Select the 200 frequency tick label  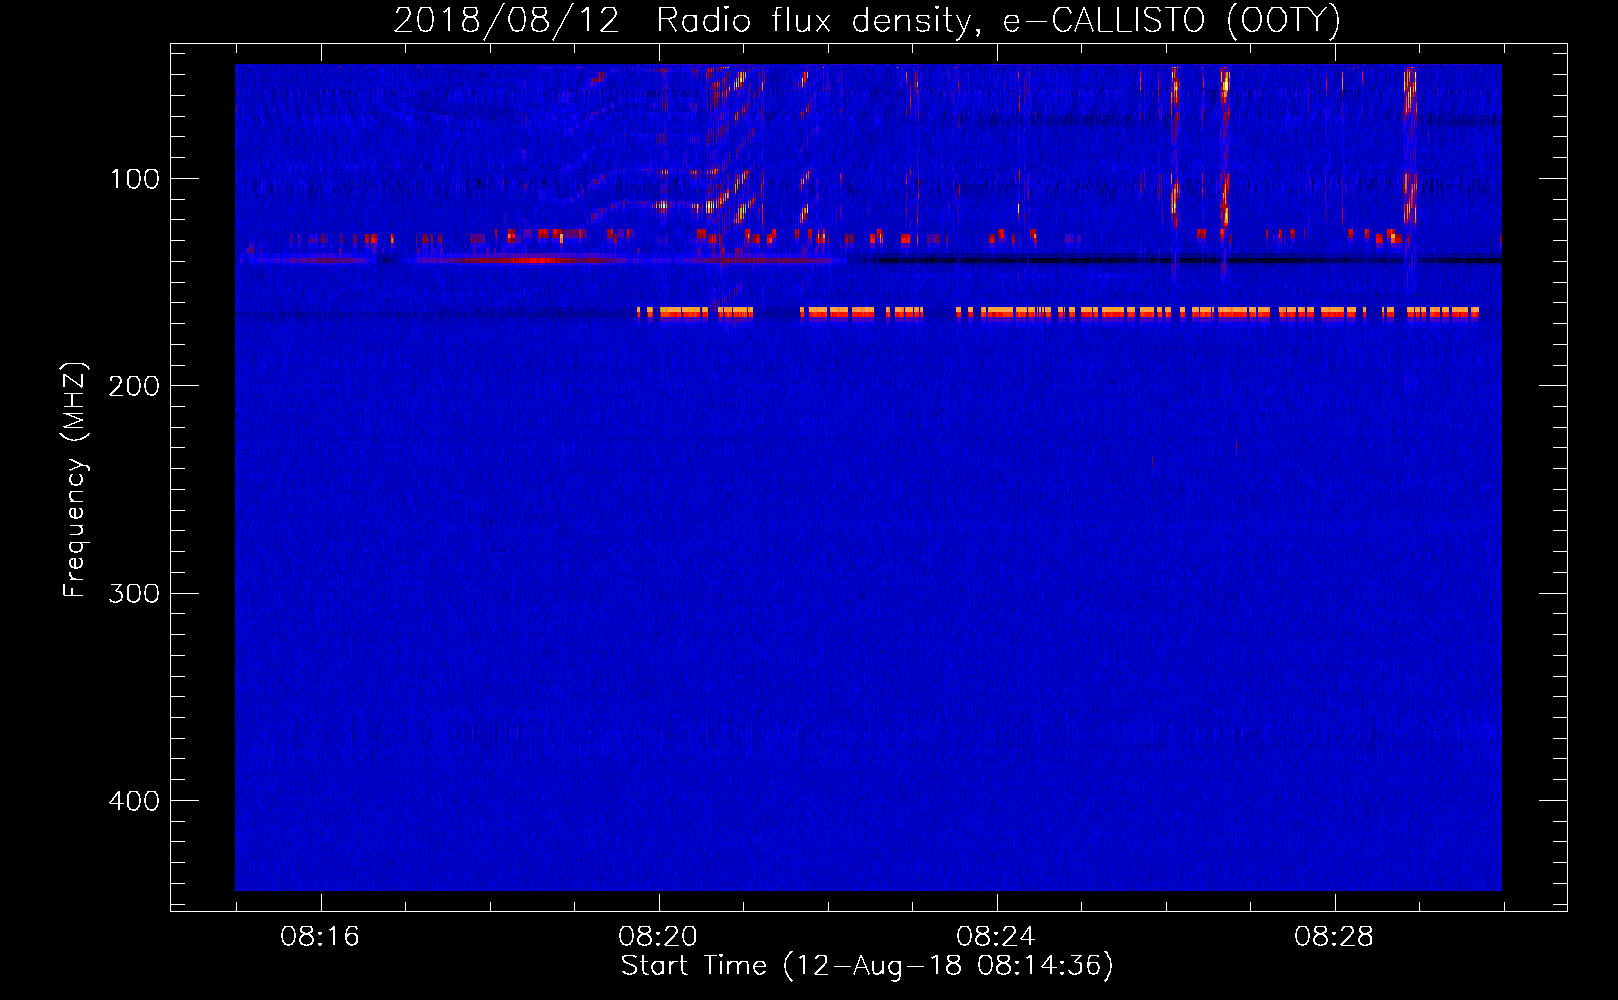pos(135,386)
